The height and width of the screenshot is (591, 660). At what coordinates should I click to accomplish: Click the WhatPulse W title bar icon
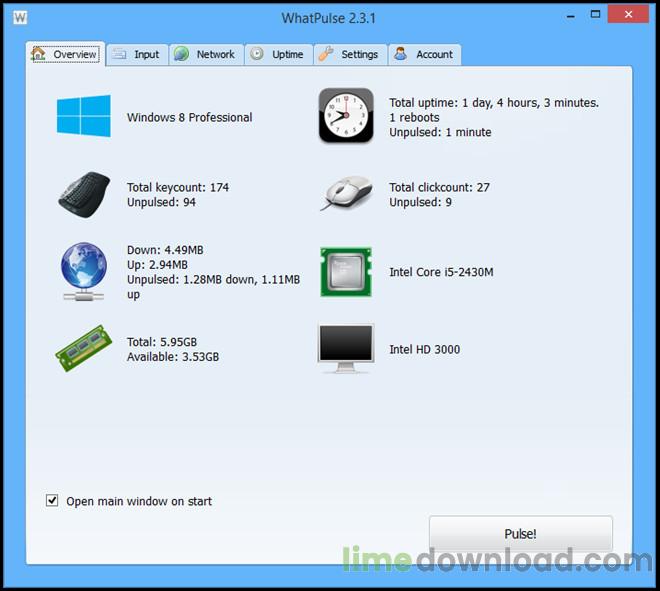[20, 18]
